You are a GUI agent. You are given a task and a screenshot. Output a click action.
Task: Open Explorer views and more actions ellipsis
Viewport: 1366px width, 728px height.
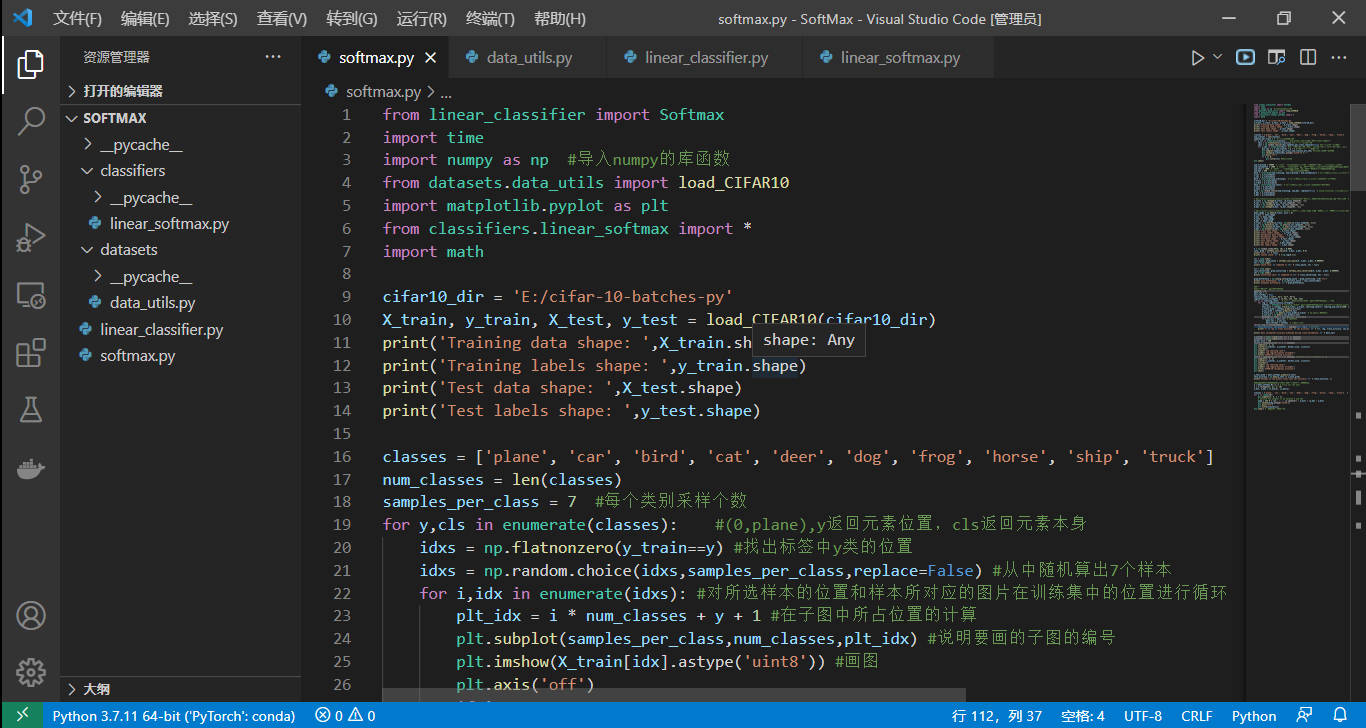click(x=273, y=57)
